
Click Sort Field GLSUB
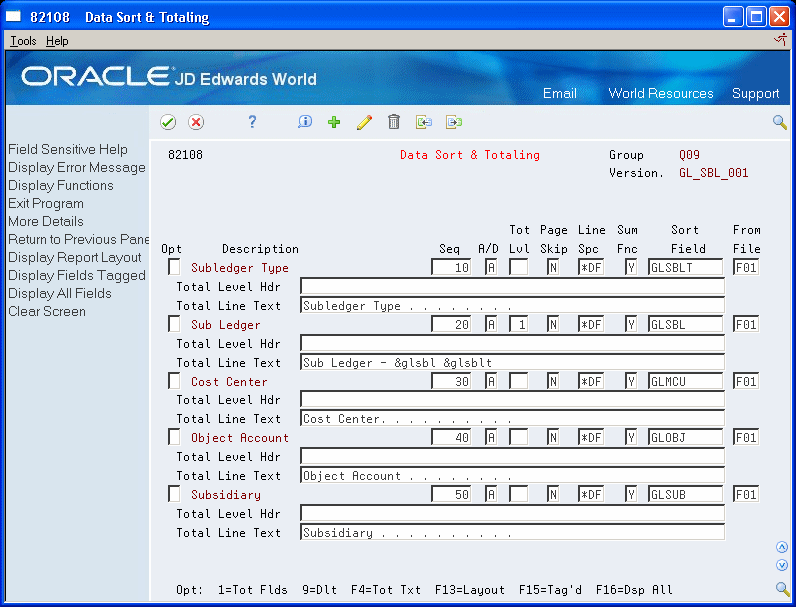click(x=685, y=494)
